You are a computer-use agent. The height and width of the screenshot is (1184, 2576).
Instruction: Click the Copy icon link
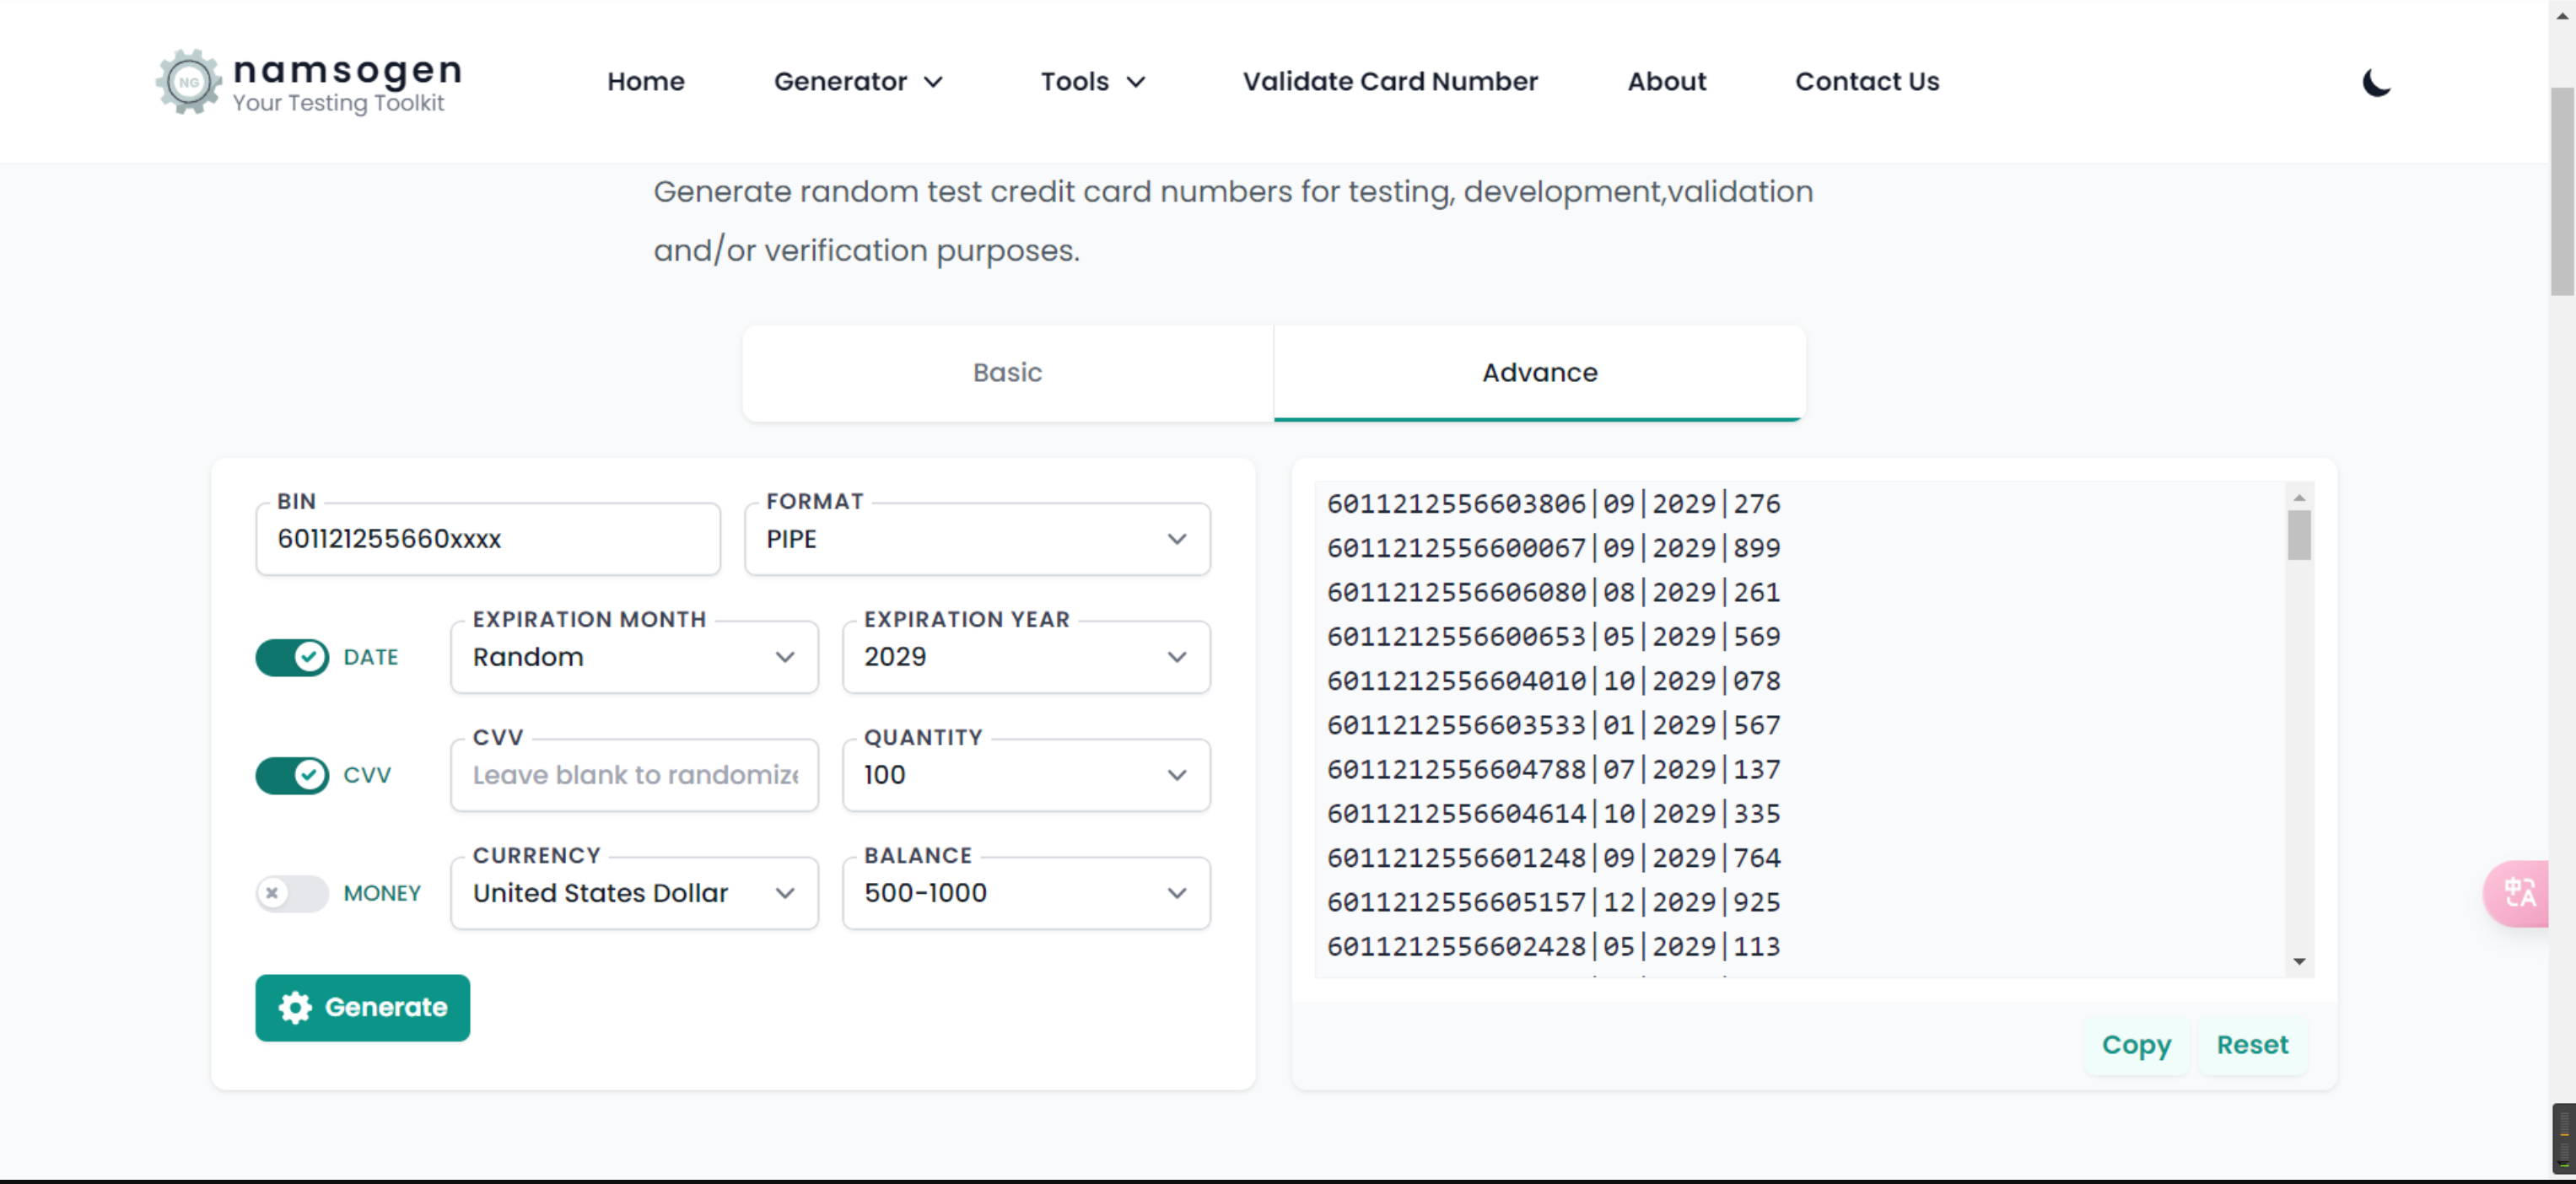[2136, 1044]
